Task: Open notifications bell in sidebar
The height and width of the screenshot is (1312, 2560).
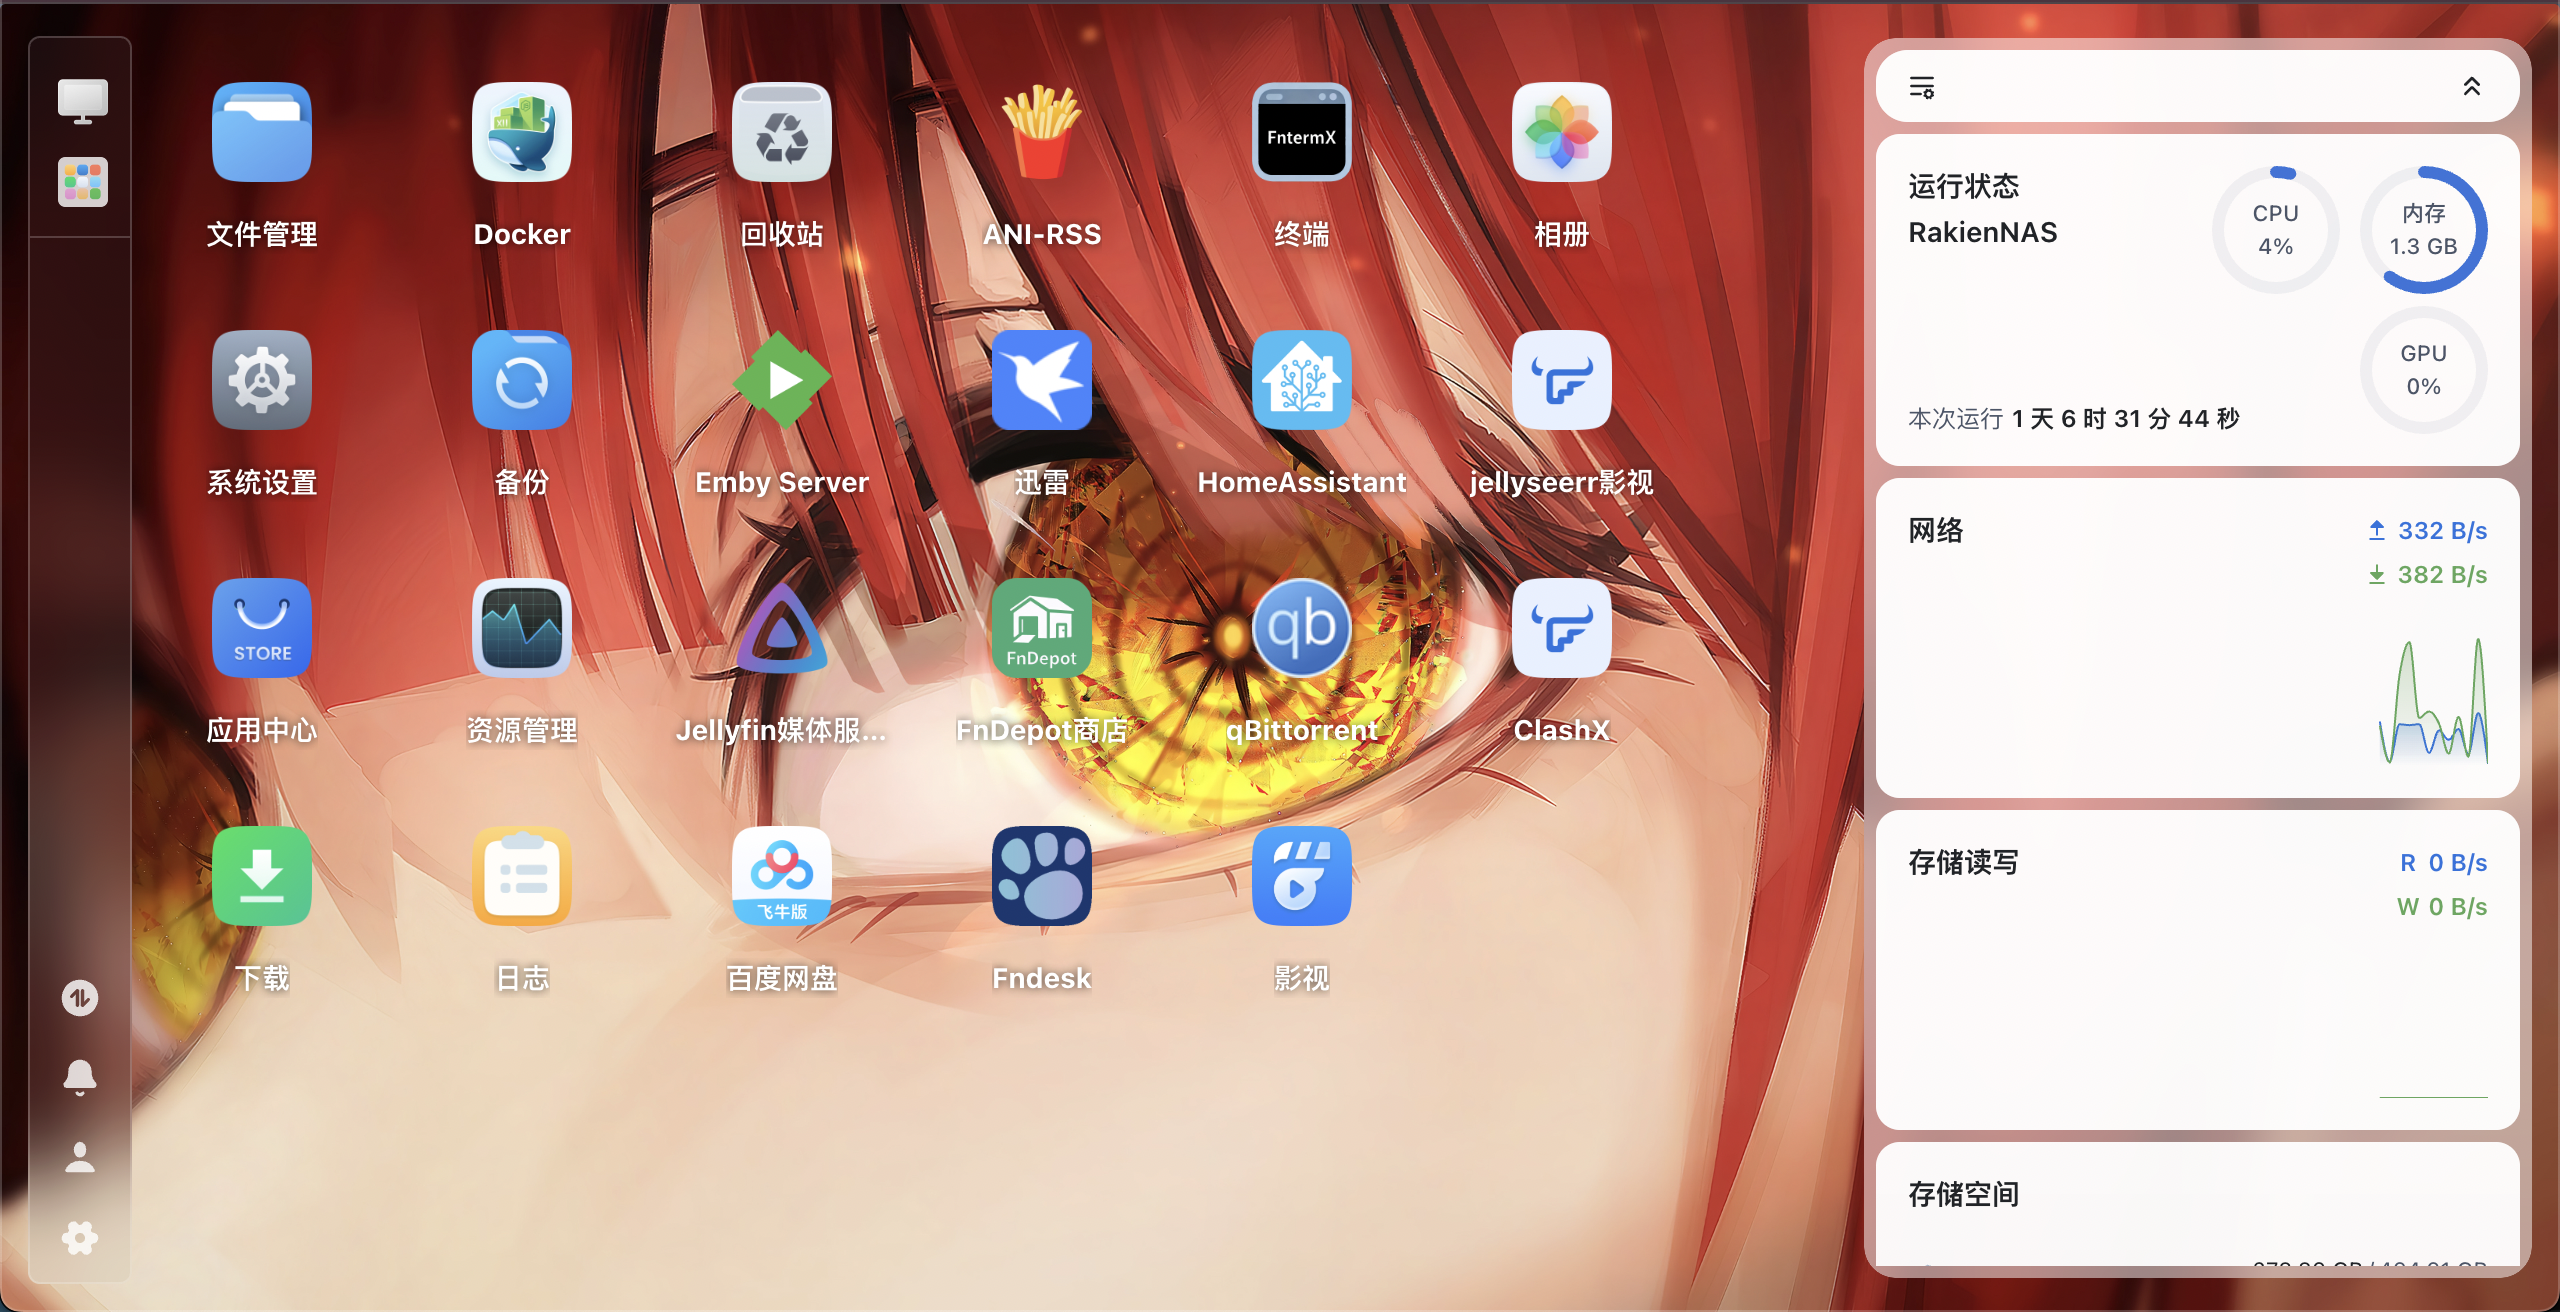Action: coord(80,1077)
